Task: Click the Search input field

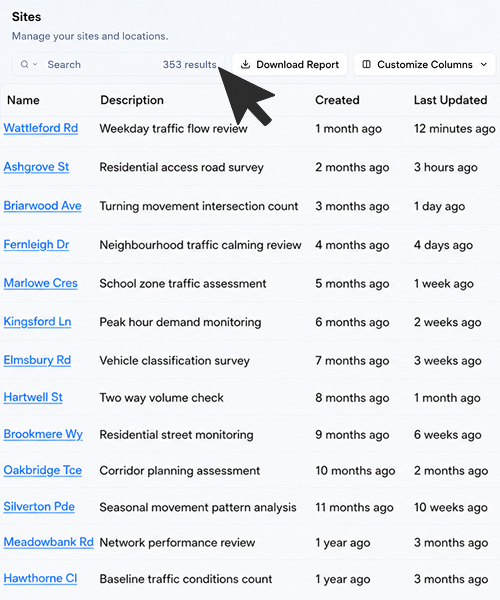Action: click(x=119, y=64)
